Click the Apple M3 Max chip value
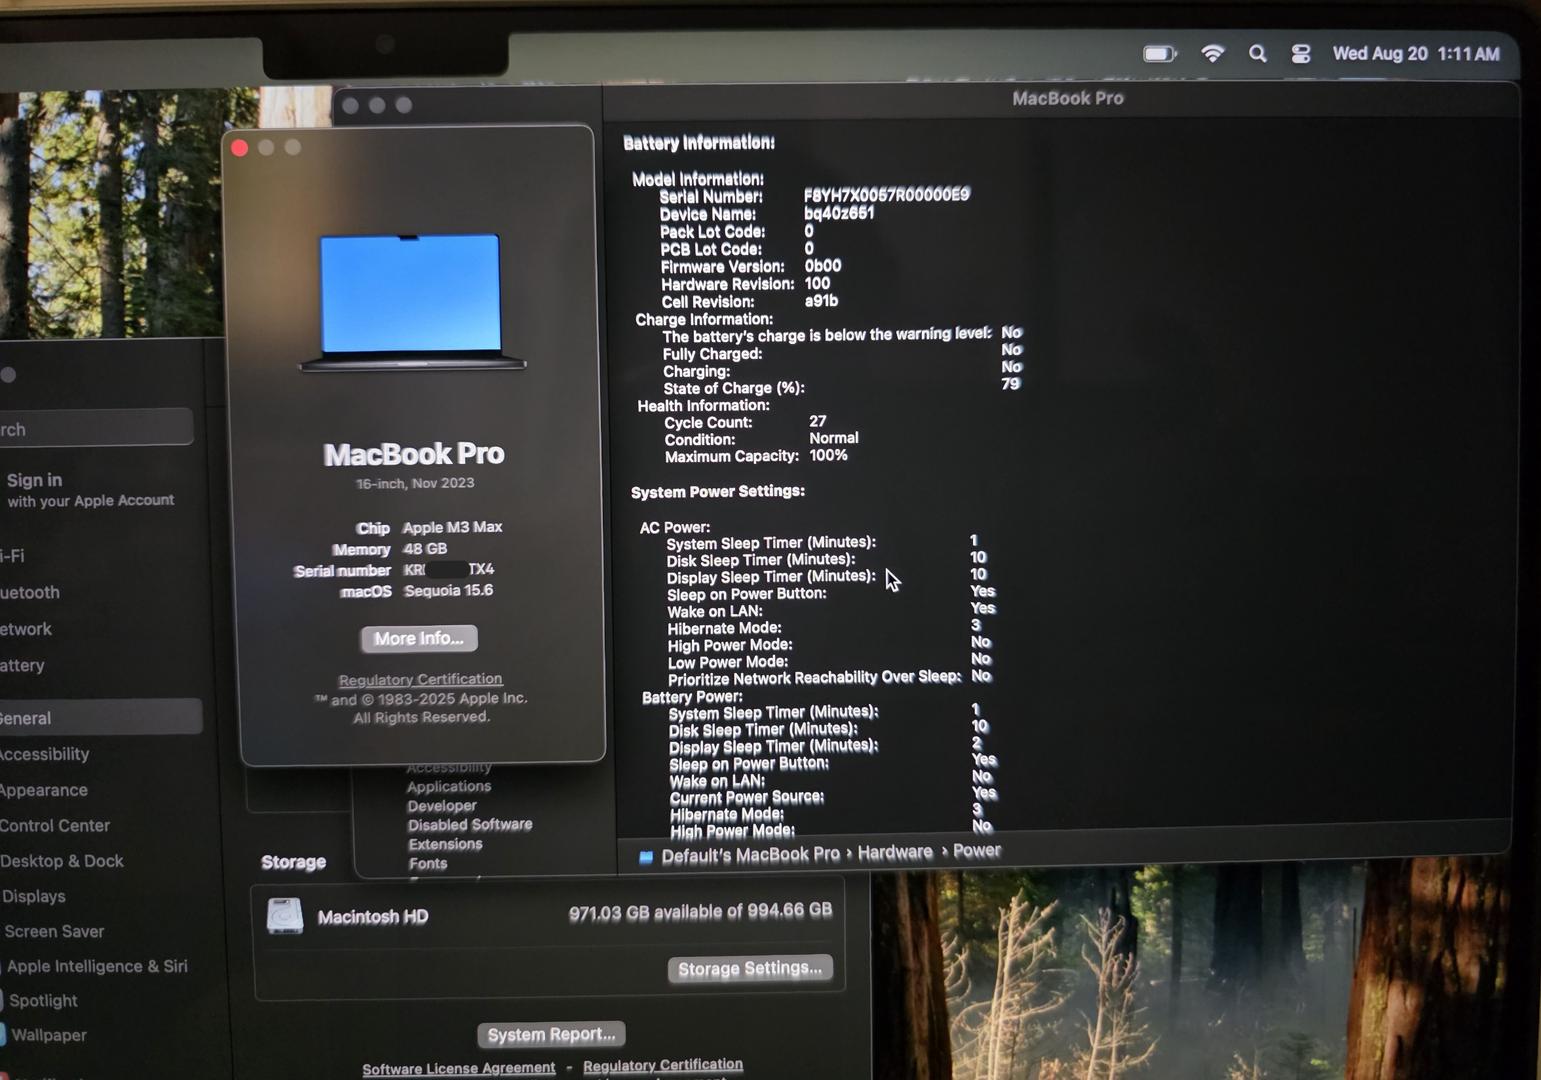 click(x=453, y=527)
